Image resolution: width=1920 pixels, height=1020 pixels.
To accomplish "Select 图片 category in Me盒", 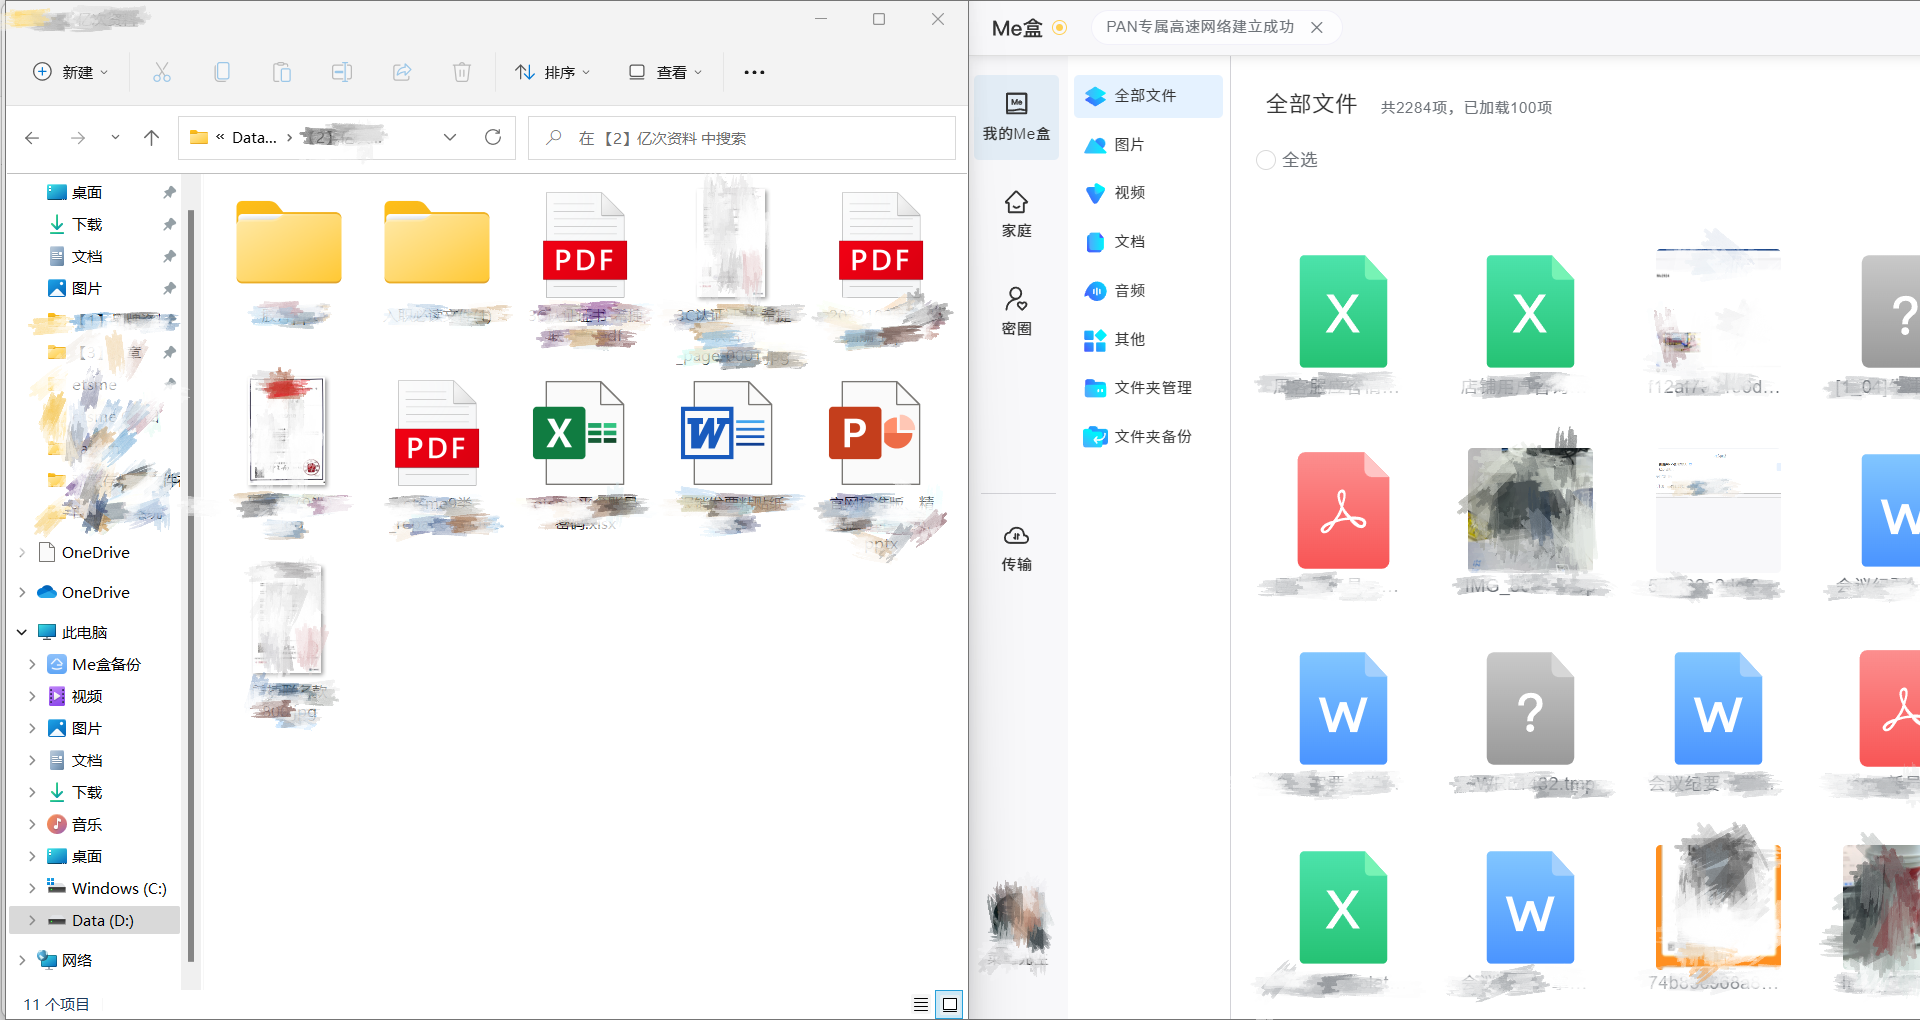I will (x=1148, y=145).
